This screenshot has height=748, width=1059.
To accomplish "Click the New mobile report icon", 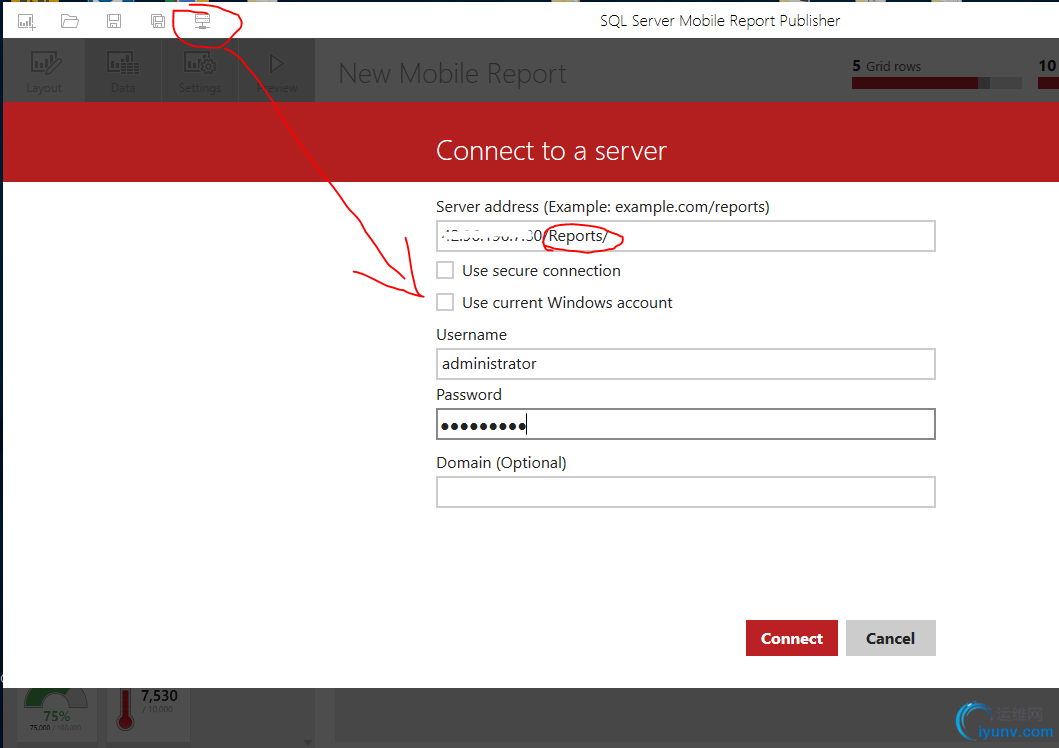I will (26, 22).
